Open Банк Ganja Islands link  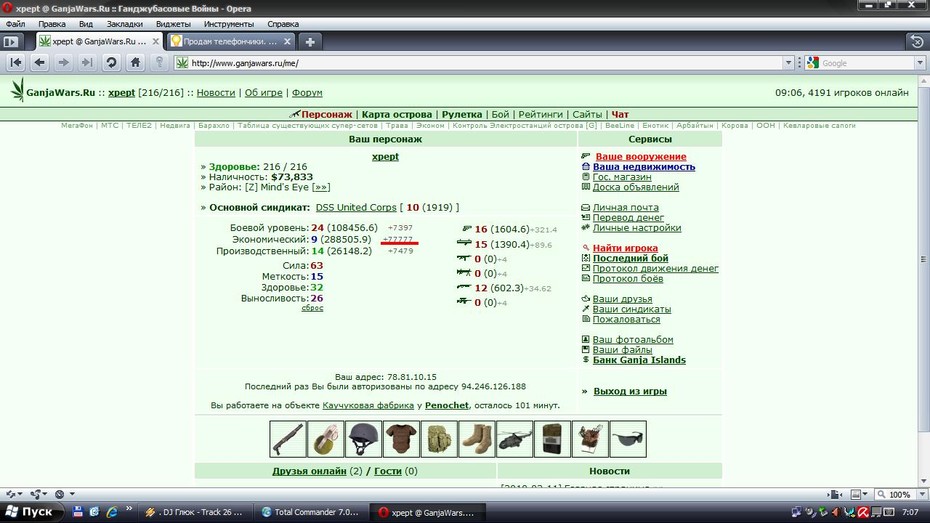[639, 360]
